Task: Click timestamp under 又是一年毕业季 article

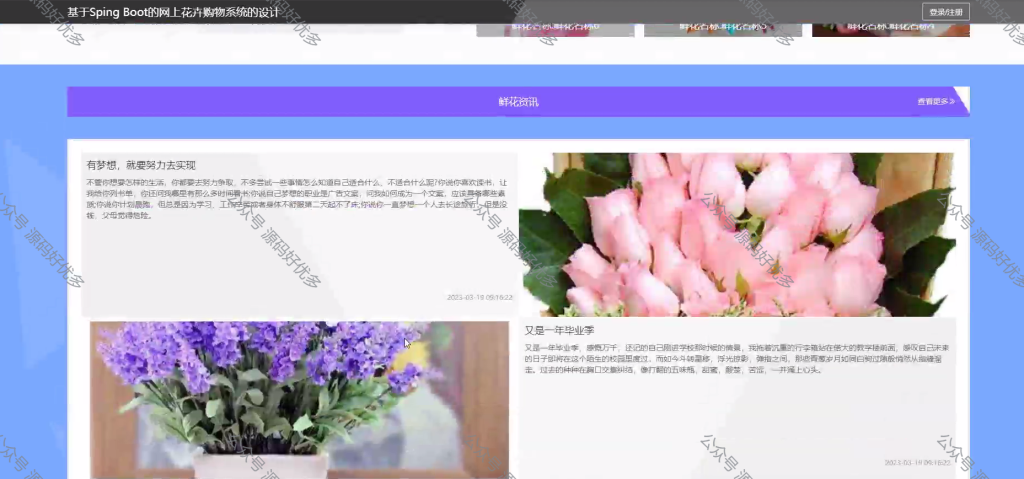Action: [x=918, y=463]
